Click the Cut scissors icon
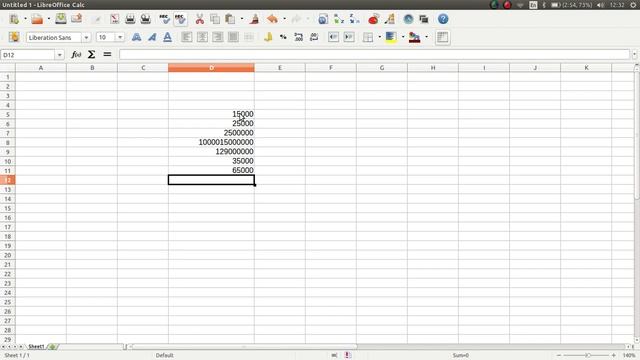Image resolution: width=640 pixels, height=360 pixels. (x=200, y=19)
